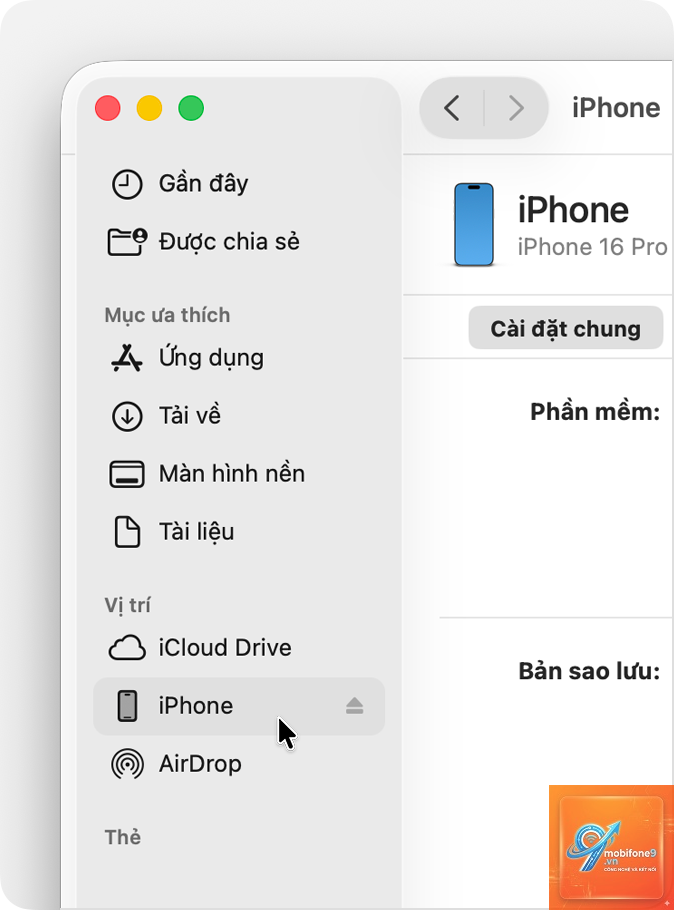Viewport: 674px width, 910px height.
Task: Select Được chia sẻ in the sidebar
Action: tap(229, 242)
